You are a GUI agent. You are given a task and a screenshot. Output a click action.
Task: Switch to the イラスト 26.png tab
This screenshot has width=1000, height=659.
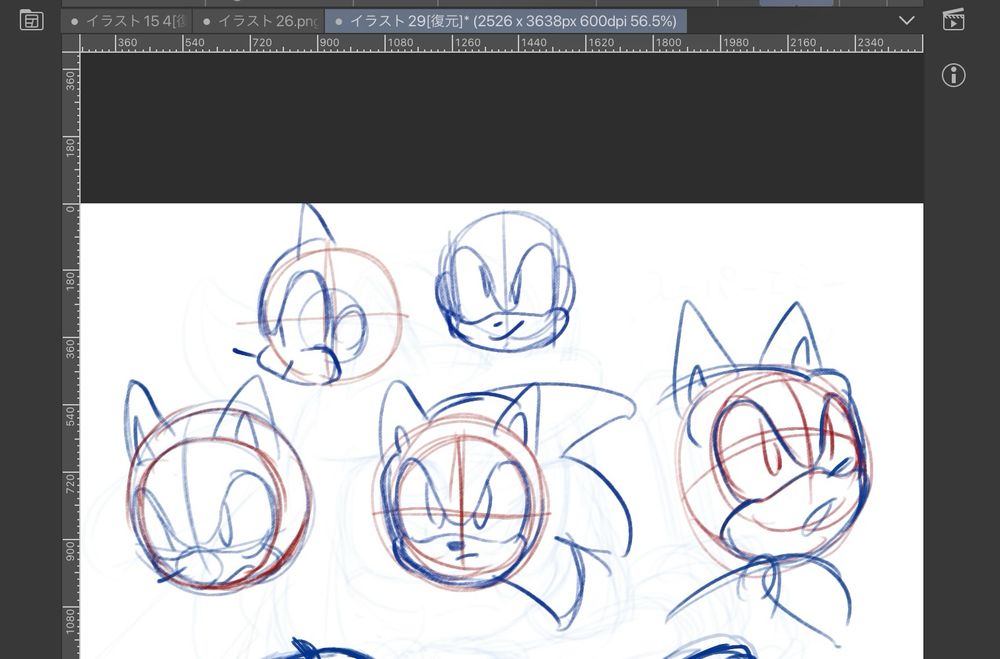click(x=259, y=21)
